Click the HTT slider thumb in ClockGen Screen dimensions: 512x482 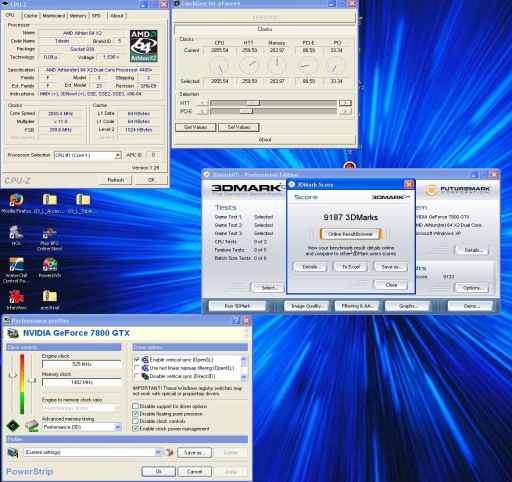point(253,103)
